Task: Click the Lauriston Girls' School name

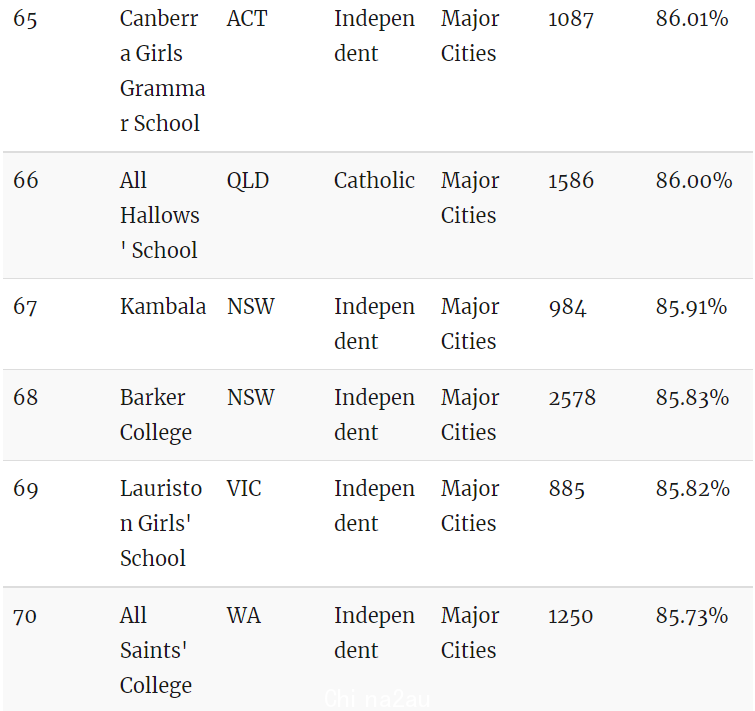Action: 161,523
